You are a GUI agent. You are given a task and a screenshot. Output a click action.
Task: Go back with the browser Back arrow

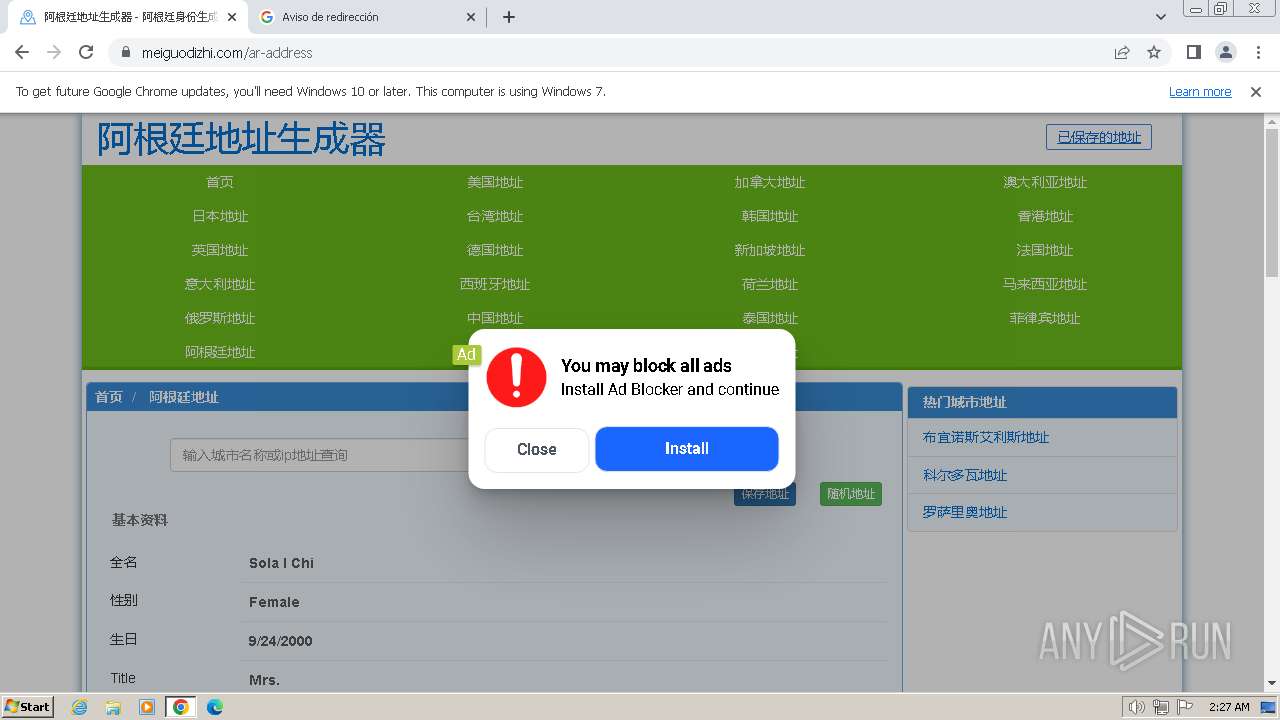pyautogui.click(x=22, y=52)
